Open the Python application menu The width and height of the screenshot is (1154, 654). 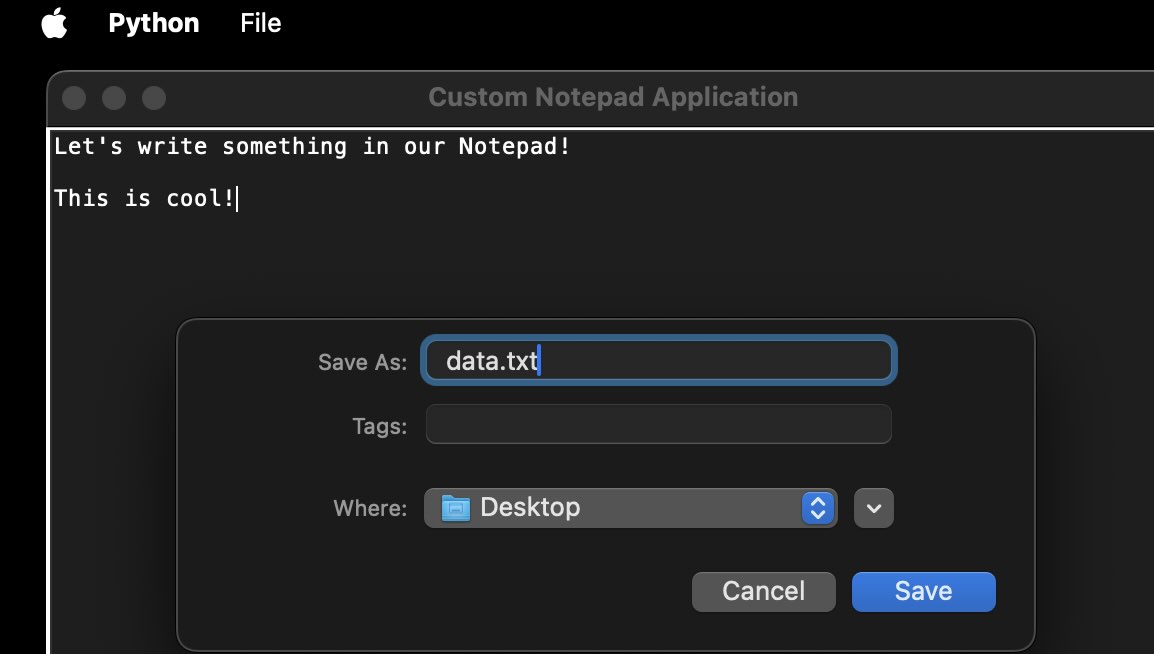[x=153, y=24]
